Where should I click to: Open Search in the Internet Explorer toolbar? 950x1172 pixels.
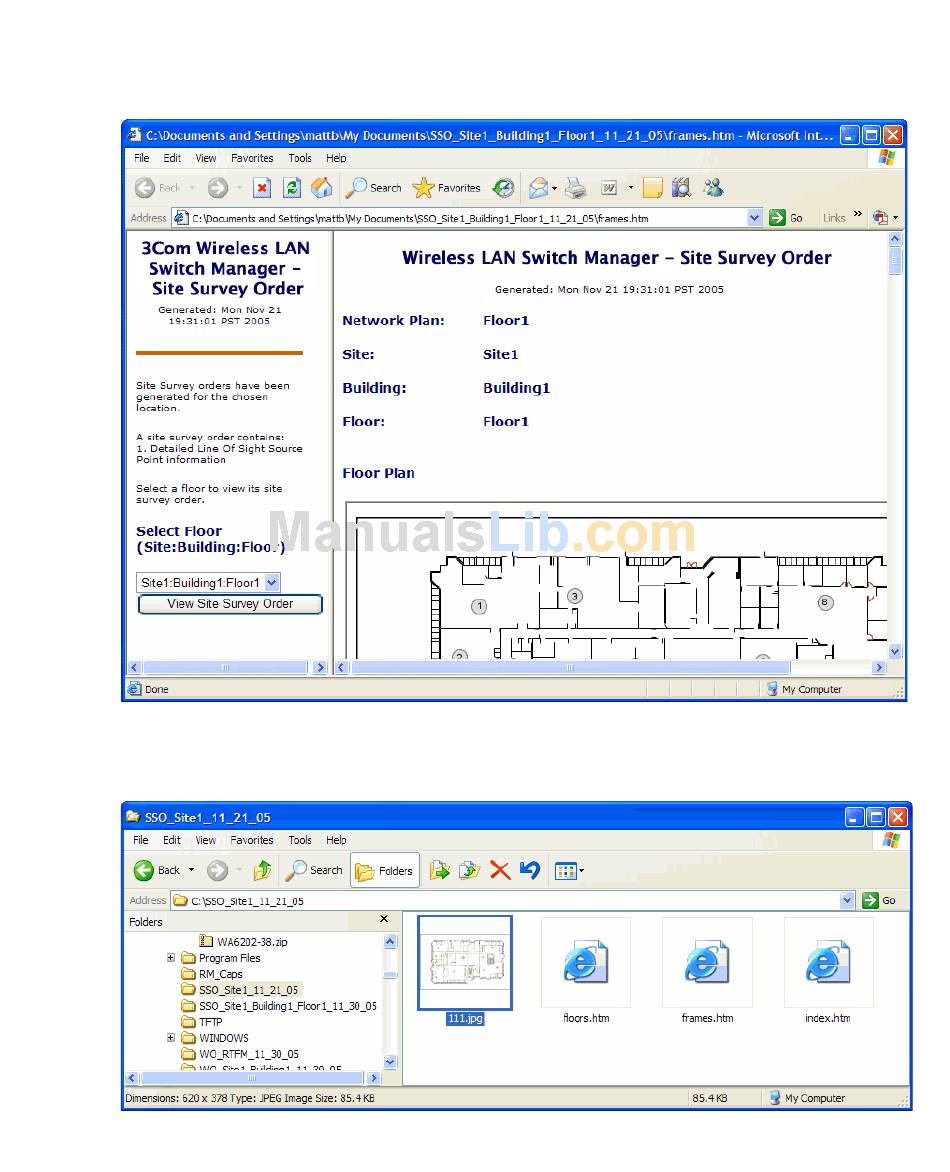[x=374, y=188]
